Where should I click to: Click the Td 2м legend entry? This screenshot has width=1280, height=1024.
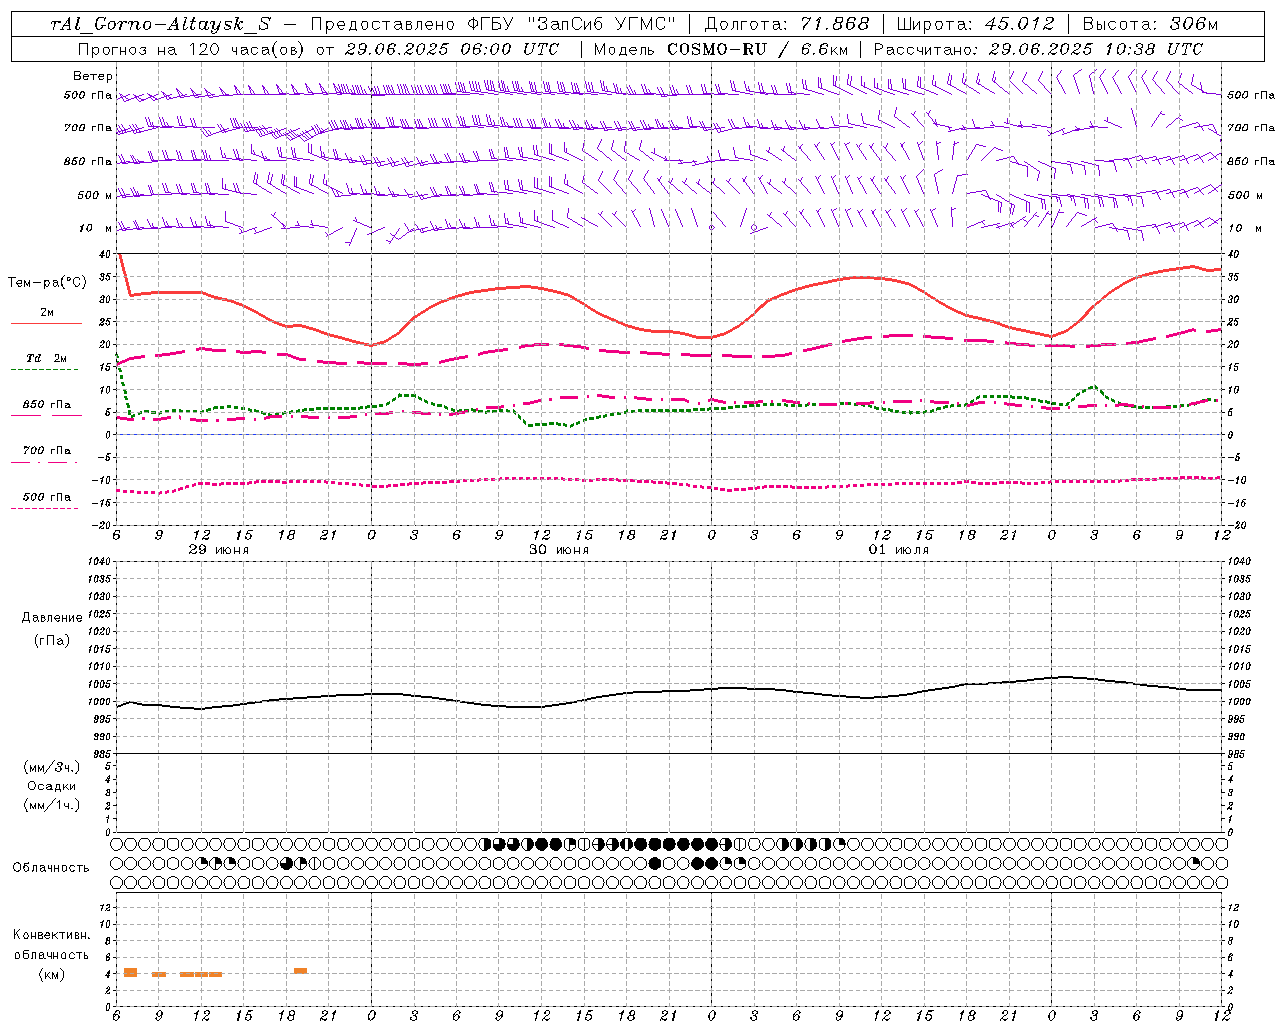pyautogui.click(x=47, y=358)
